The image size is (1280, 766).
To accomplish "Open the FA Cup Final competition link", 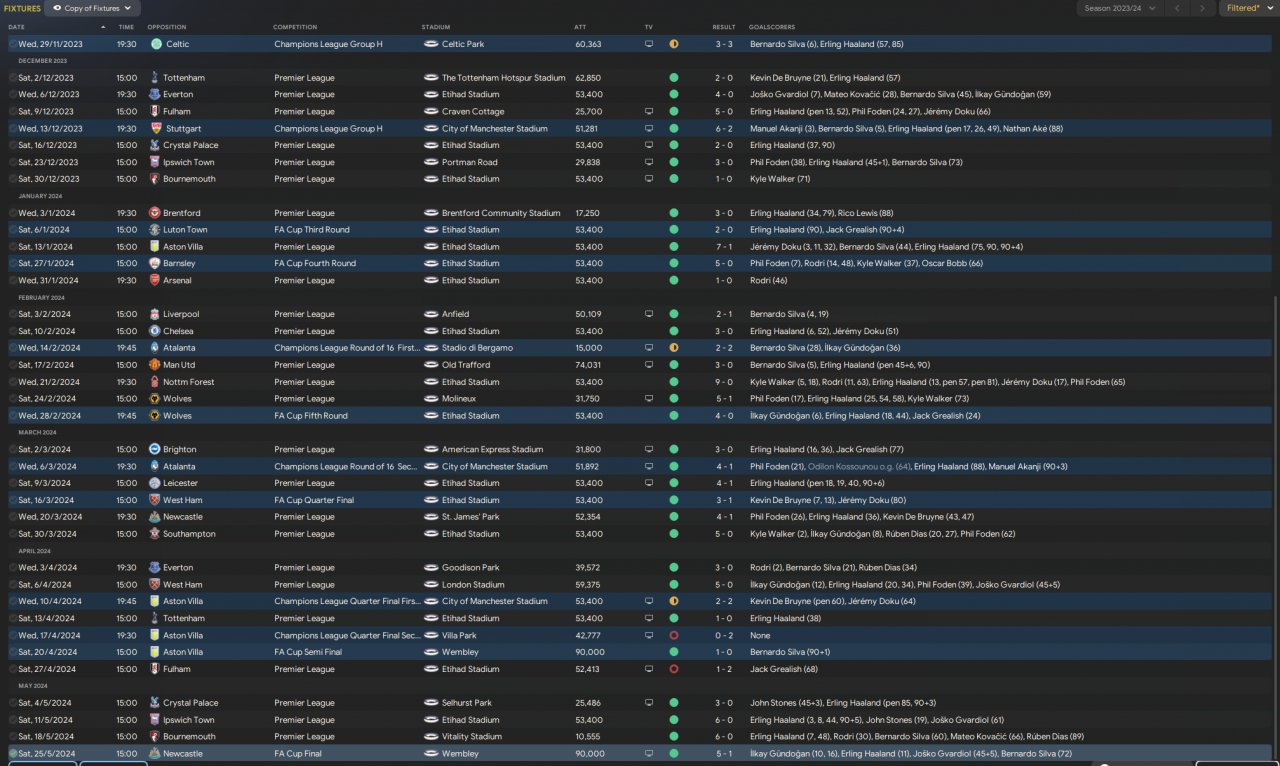I will point(299,753).
